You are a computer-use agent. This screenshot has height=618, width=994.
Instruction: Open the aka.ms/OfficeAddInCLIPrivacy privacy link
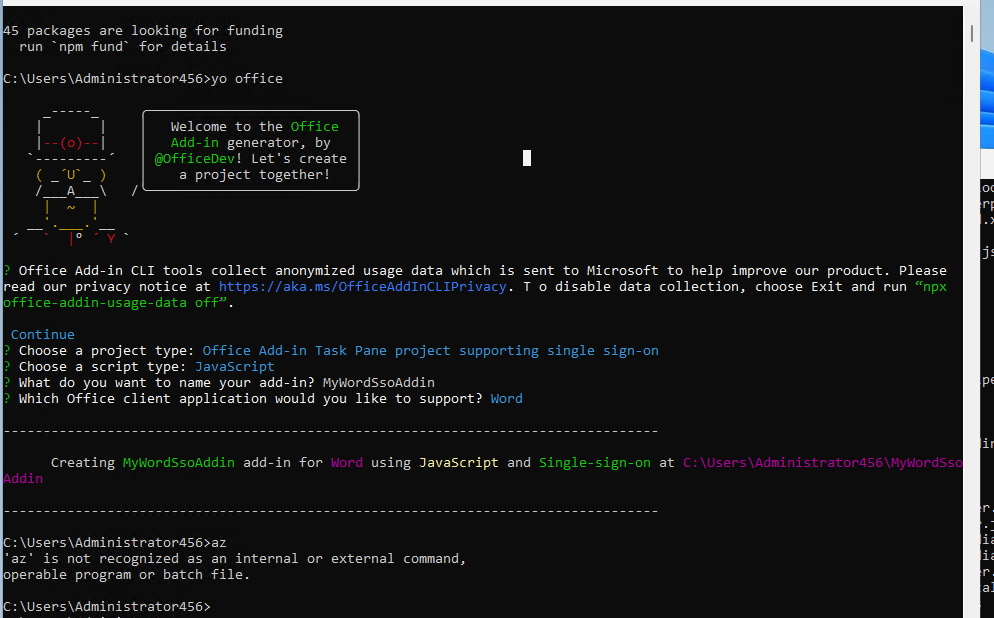pos(362,286)
